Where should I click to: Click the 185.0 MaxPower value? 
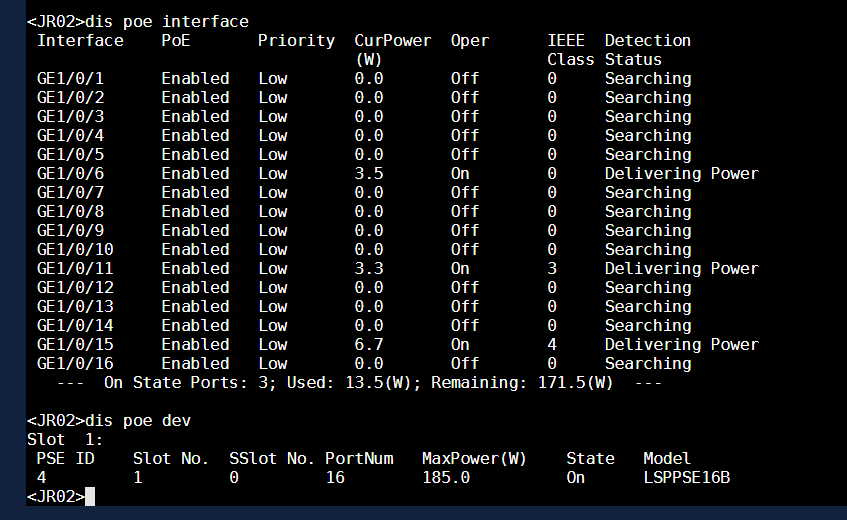(x=446, y=478)
